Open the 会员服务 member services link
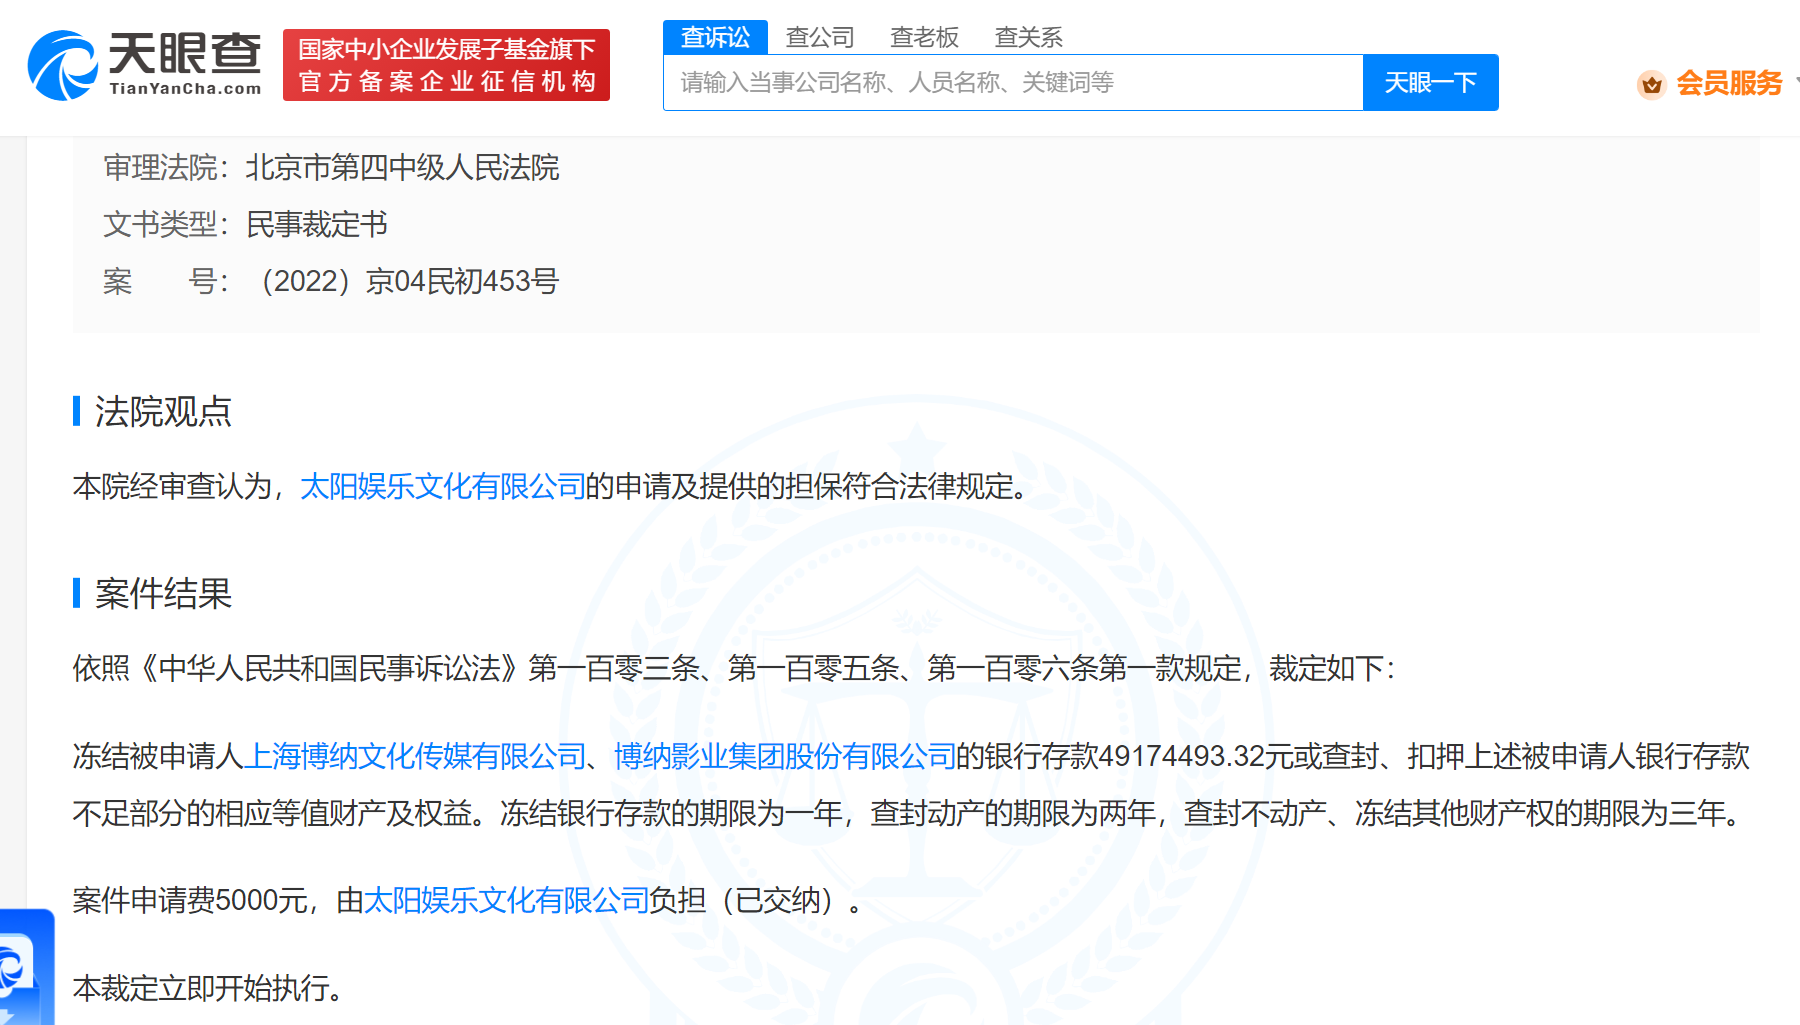 1728,83
